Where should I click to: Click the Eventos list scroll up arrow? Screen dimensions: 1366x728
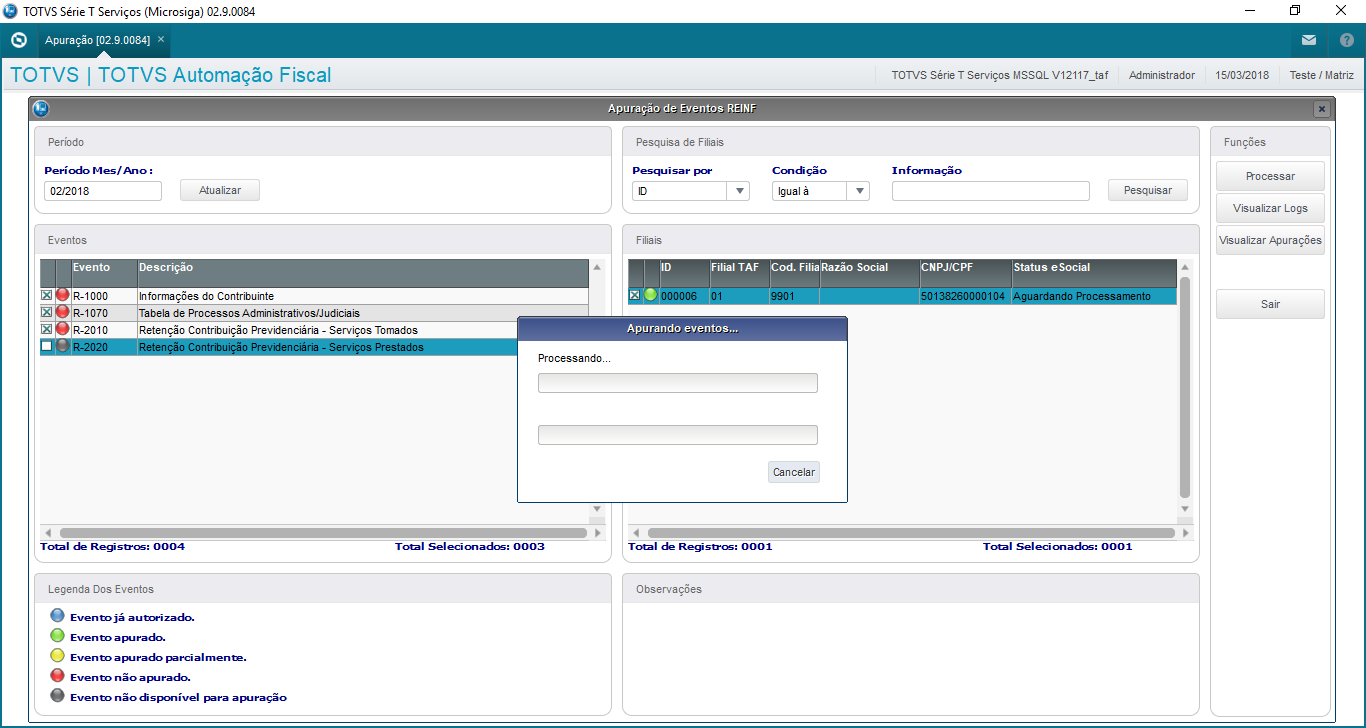[598, 268]
